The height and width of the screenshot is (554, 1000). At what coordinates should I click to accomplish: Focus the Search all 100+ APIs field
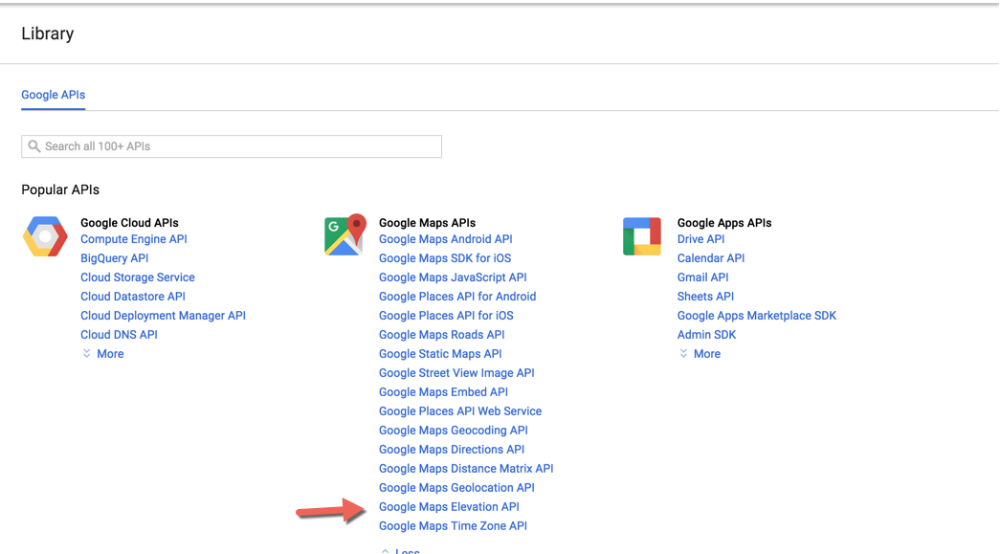tap(232, 147)
